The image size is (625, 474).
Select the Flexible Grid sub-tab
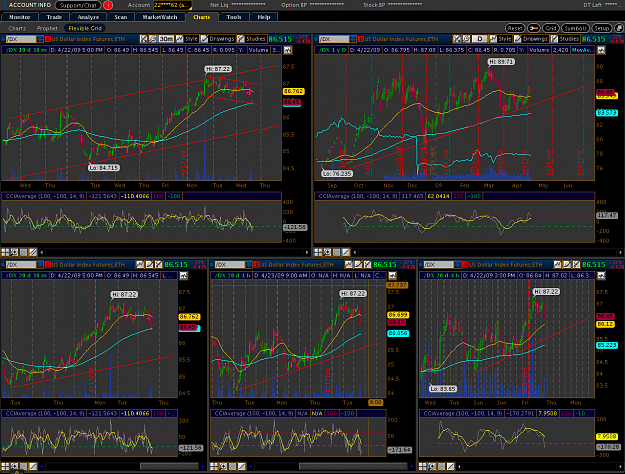85,28
